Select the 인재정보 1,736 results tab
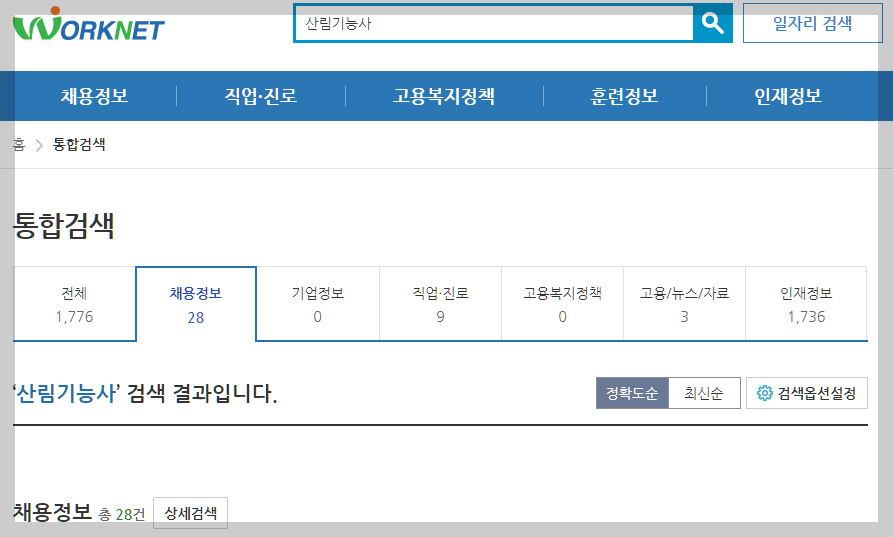This screenshot has width=893, height=537. 806,304
